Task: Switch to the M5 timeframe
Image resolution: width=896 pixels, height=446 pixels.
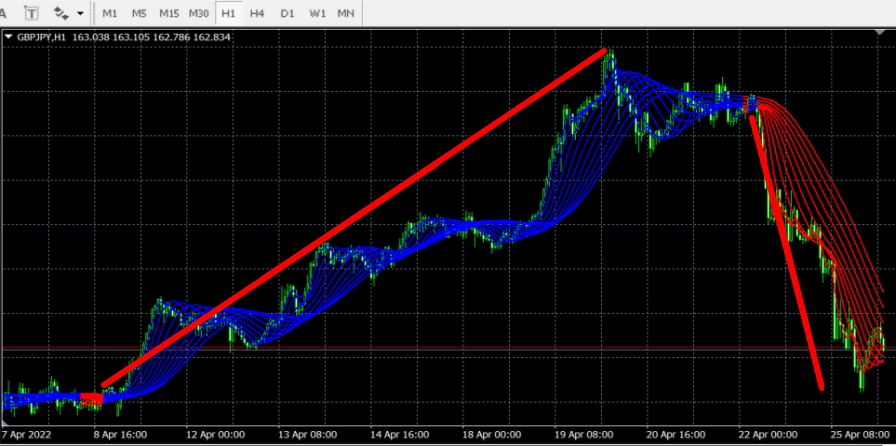Action: point(139,13)
